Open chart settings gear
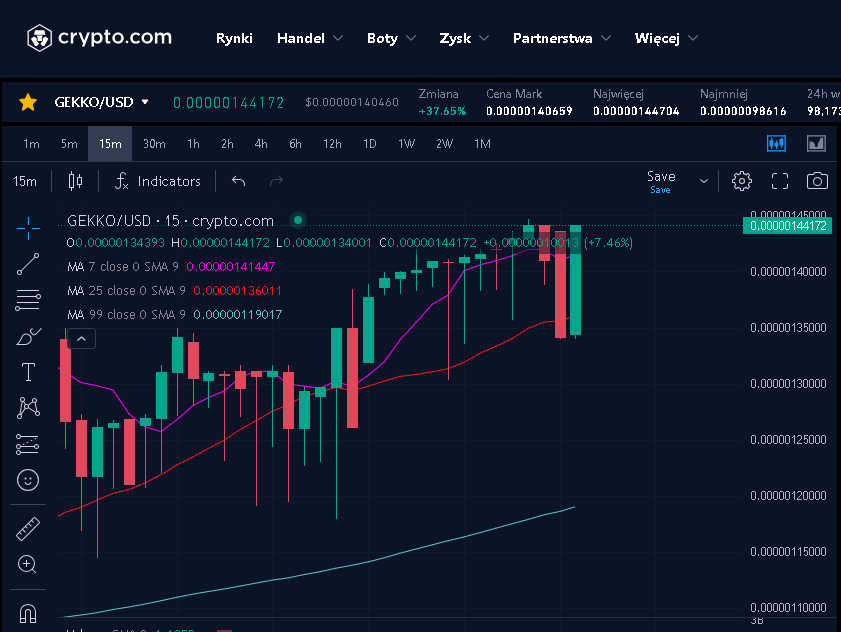841x632 pixels. (x=742, y=181)
